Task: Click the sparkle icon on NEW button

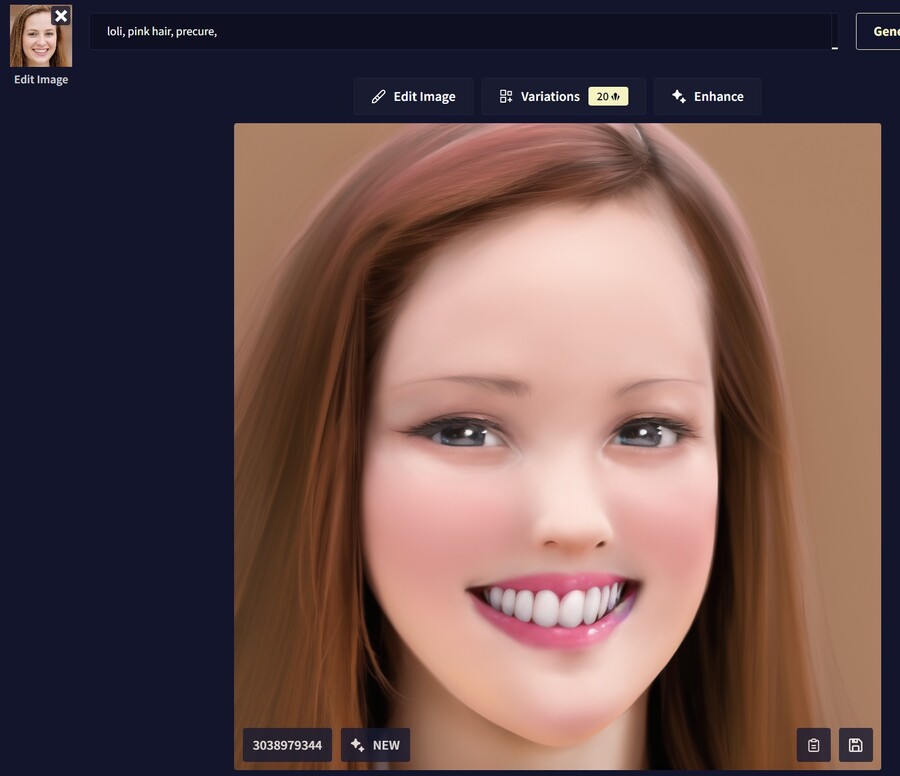Action: (x=357, y=745)
